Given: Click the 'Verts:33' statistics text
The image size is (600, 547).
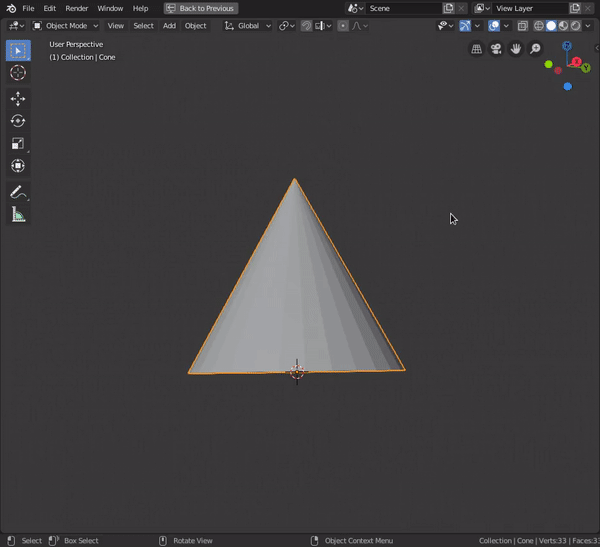Looking at the screenshot, I should point(553,540).
